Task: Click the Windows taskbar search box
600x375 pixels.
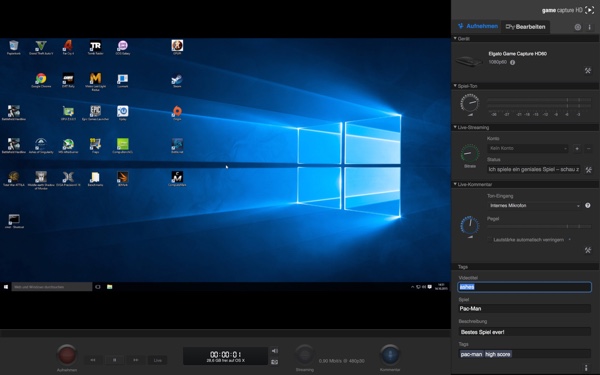Action: coord(52,287)
